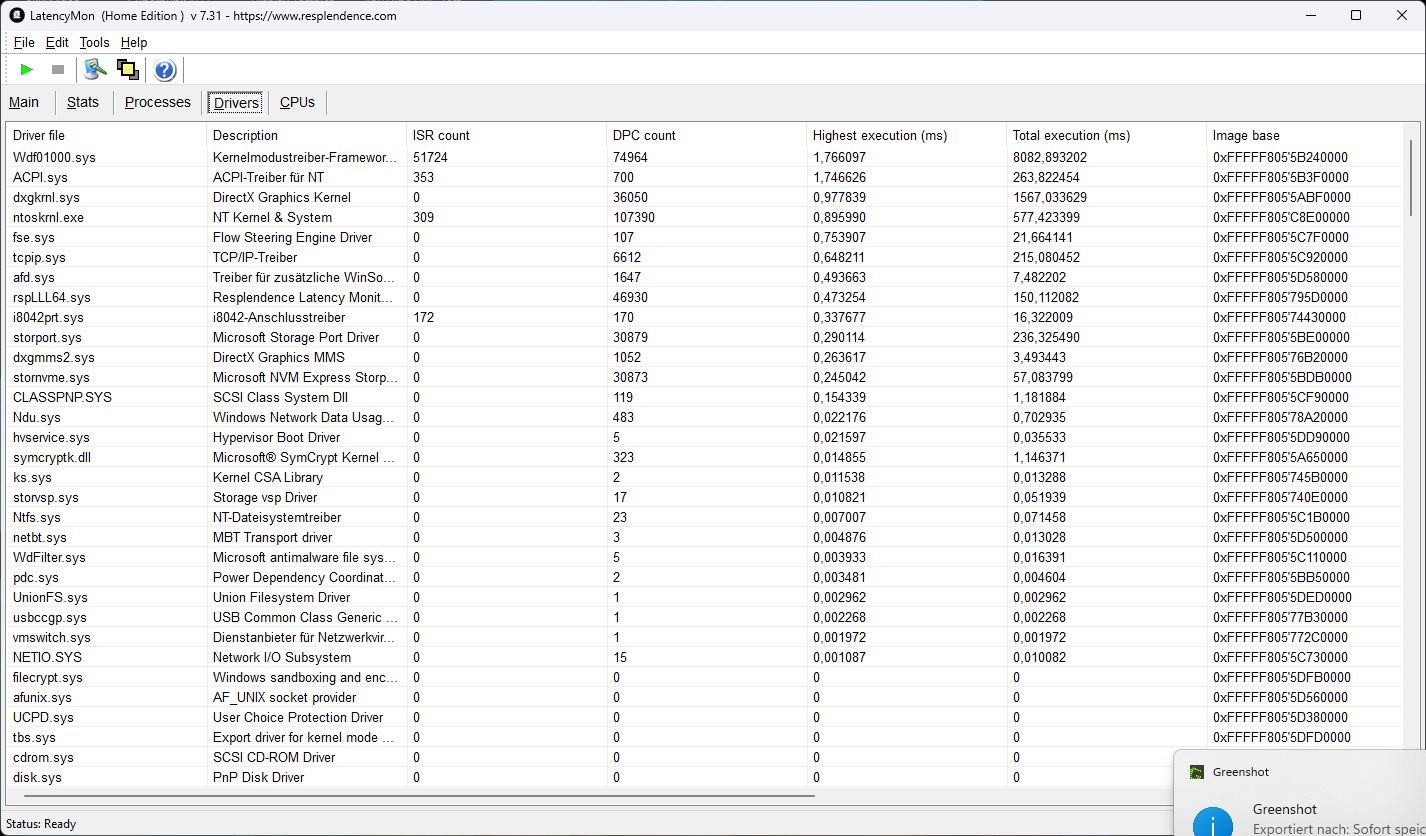Select the afunix.sys driver row
Image resolution: width=1426 pixels, height=836 pixels.
click(x=705, y=697)
